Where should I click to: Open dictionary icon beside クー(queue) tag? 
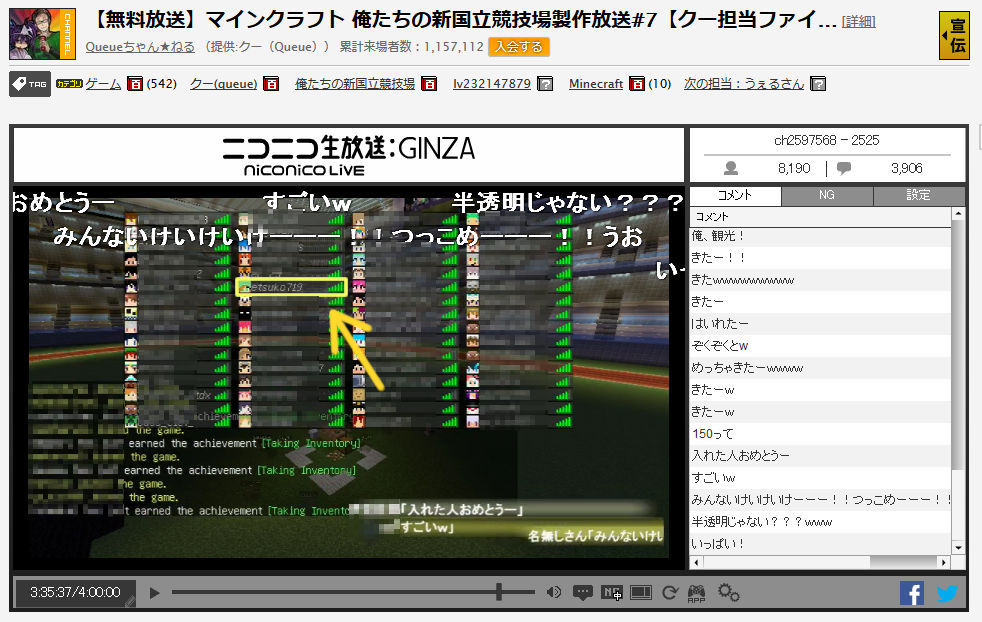click(x=271, y=84)
